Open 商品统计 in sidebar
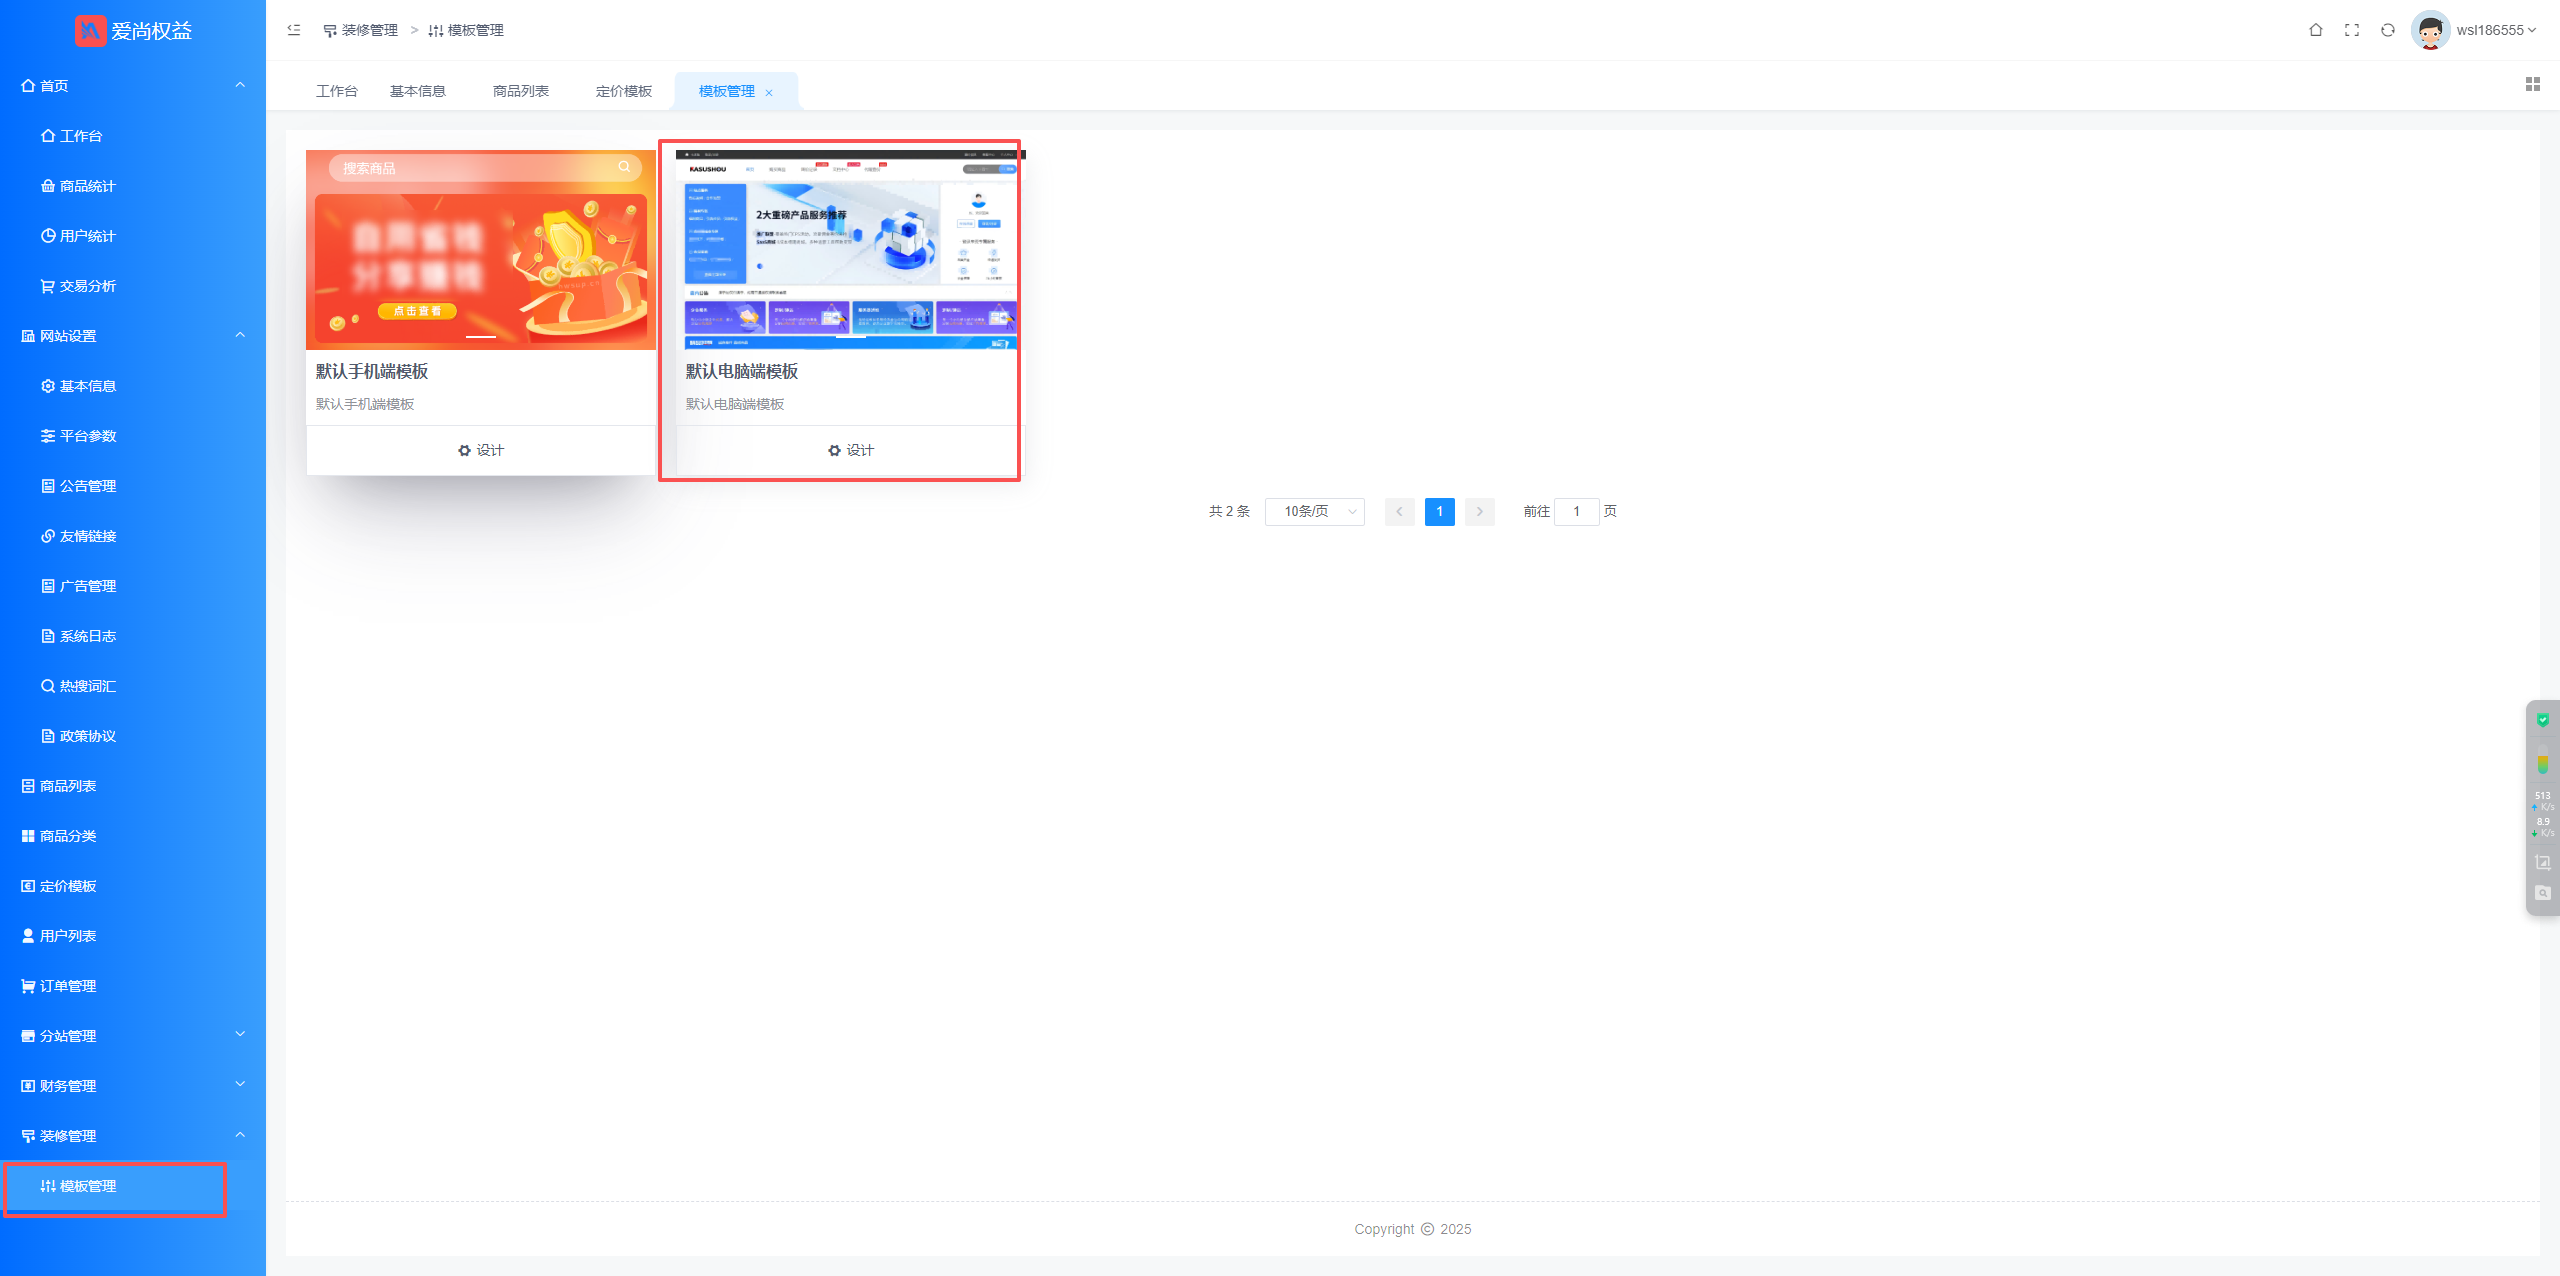Screen dimensions: 2560x1276 pyautogui.click(x=87, y=186)
